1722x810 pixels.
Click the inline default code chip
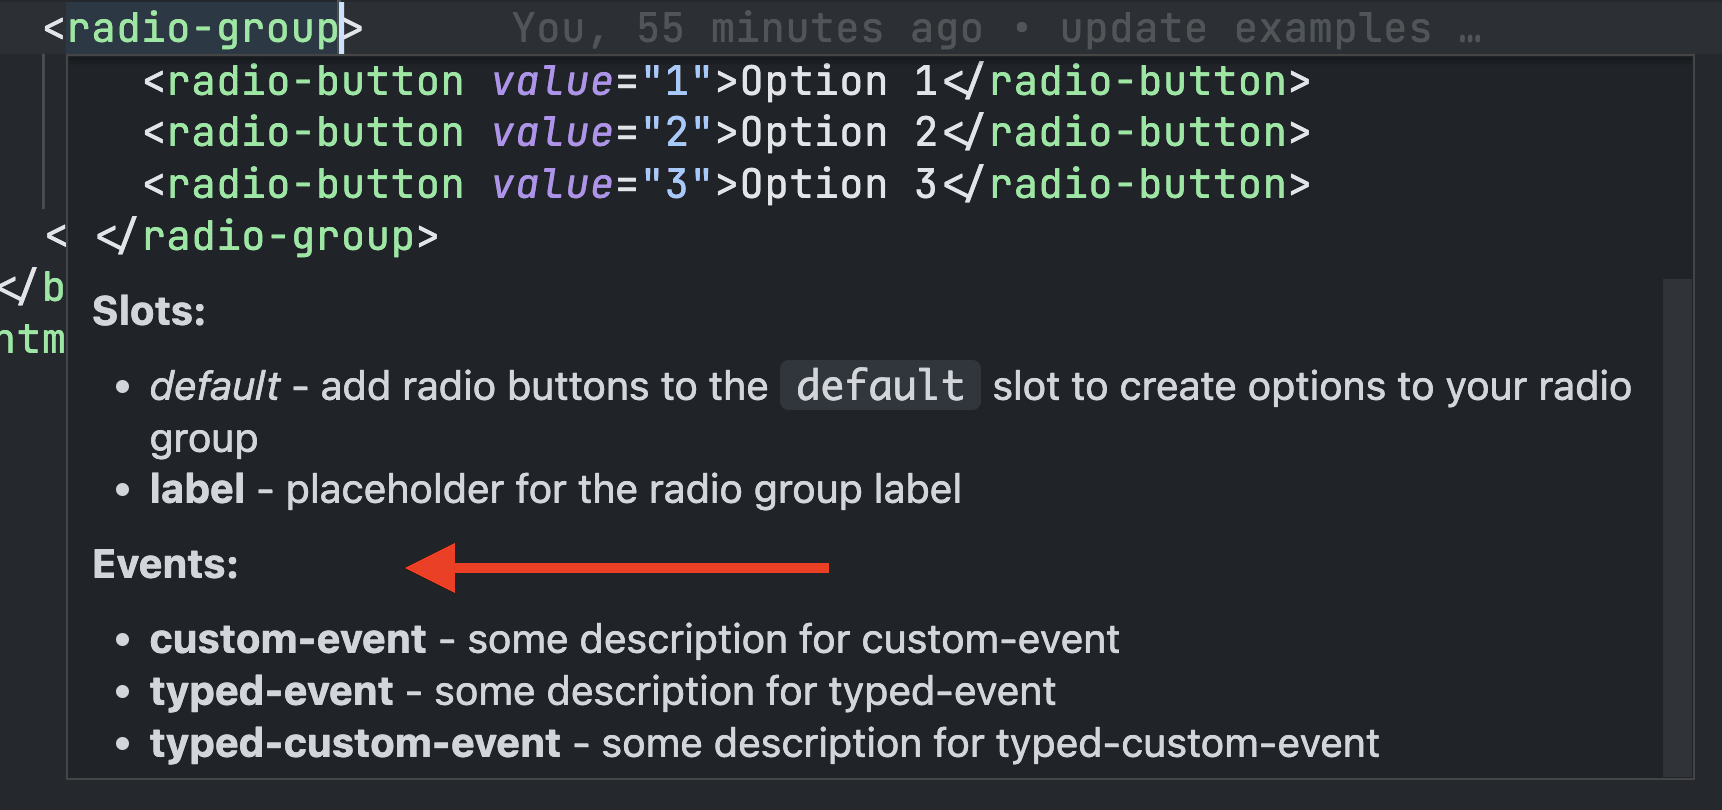[879, 386]
